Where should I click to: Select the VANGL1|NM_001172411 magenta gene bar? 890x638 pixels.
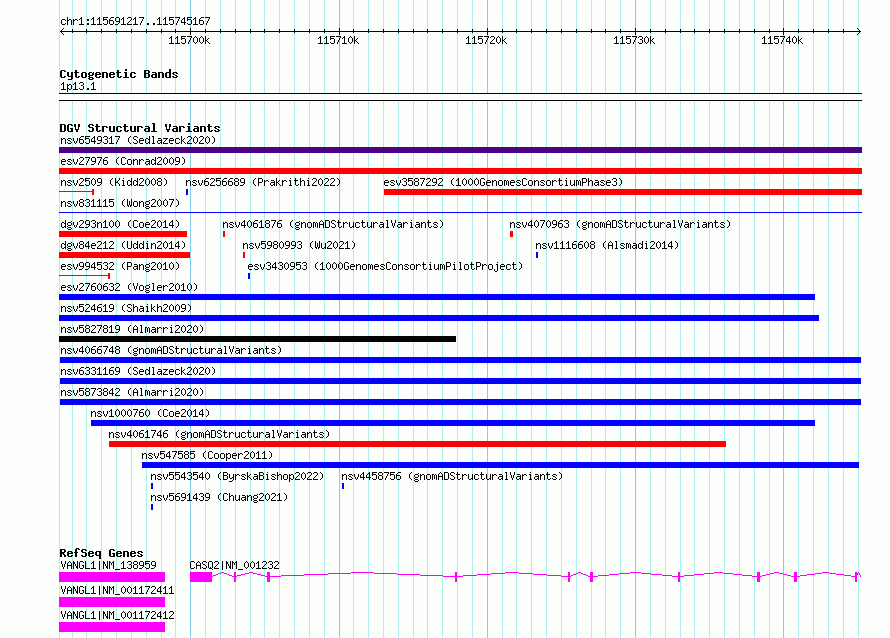pyautogui.click(x=112, y=602)
